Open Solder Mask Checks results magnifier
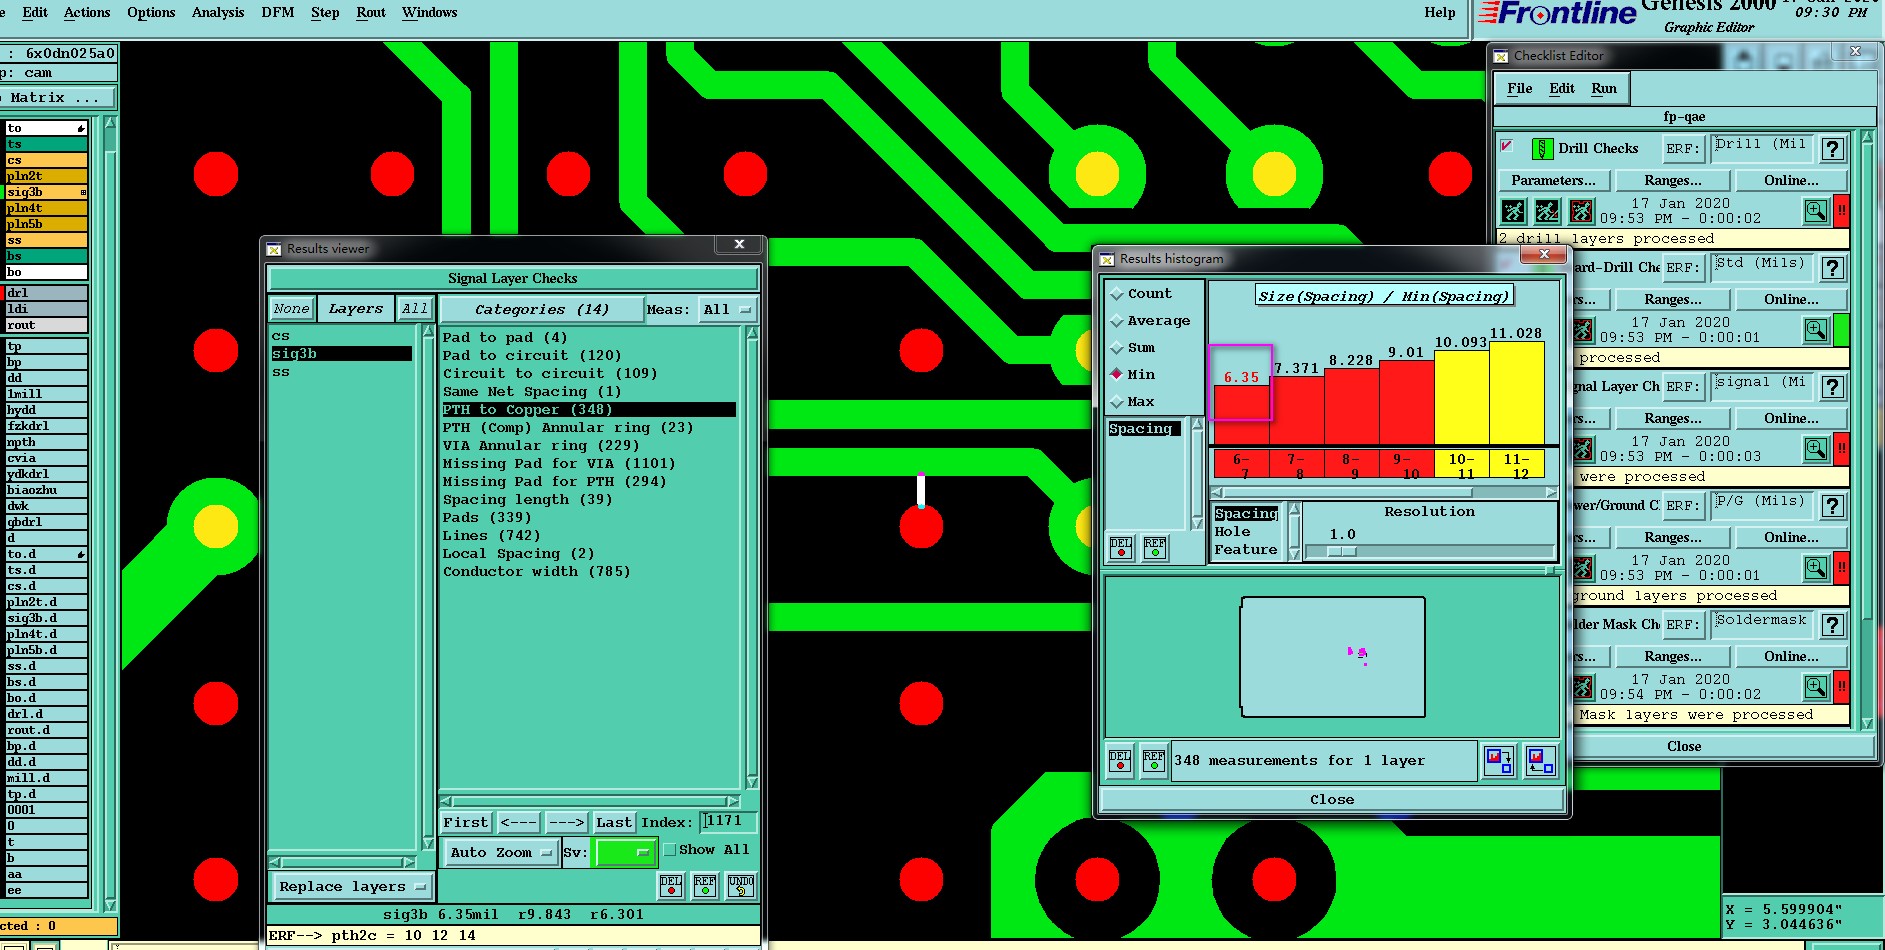Image resolution: width=1885 pixels, height=950 pixels. tap(1816, 687)
